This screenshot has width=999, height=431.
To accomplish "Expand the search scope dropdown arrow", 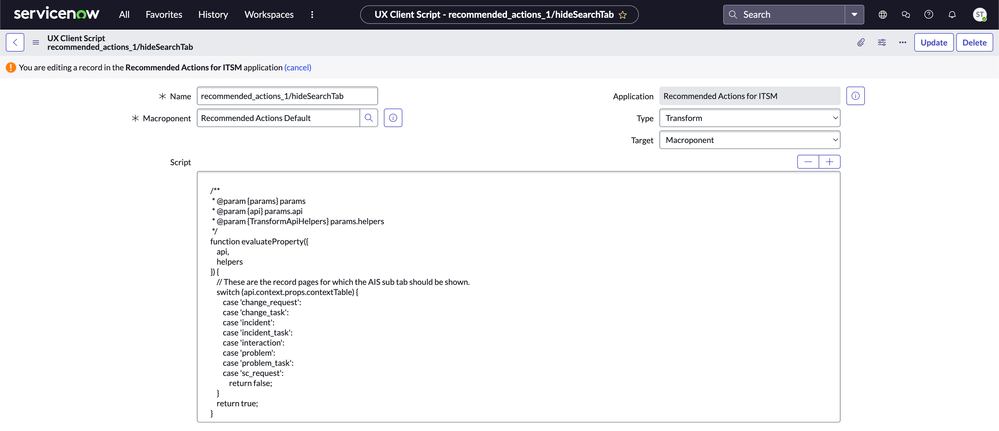I will pyautogui.click(x=854, y=14).
